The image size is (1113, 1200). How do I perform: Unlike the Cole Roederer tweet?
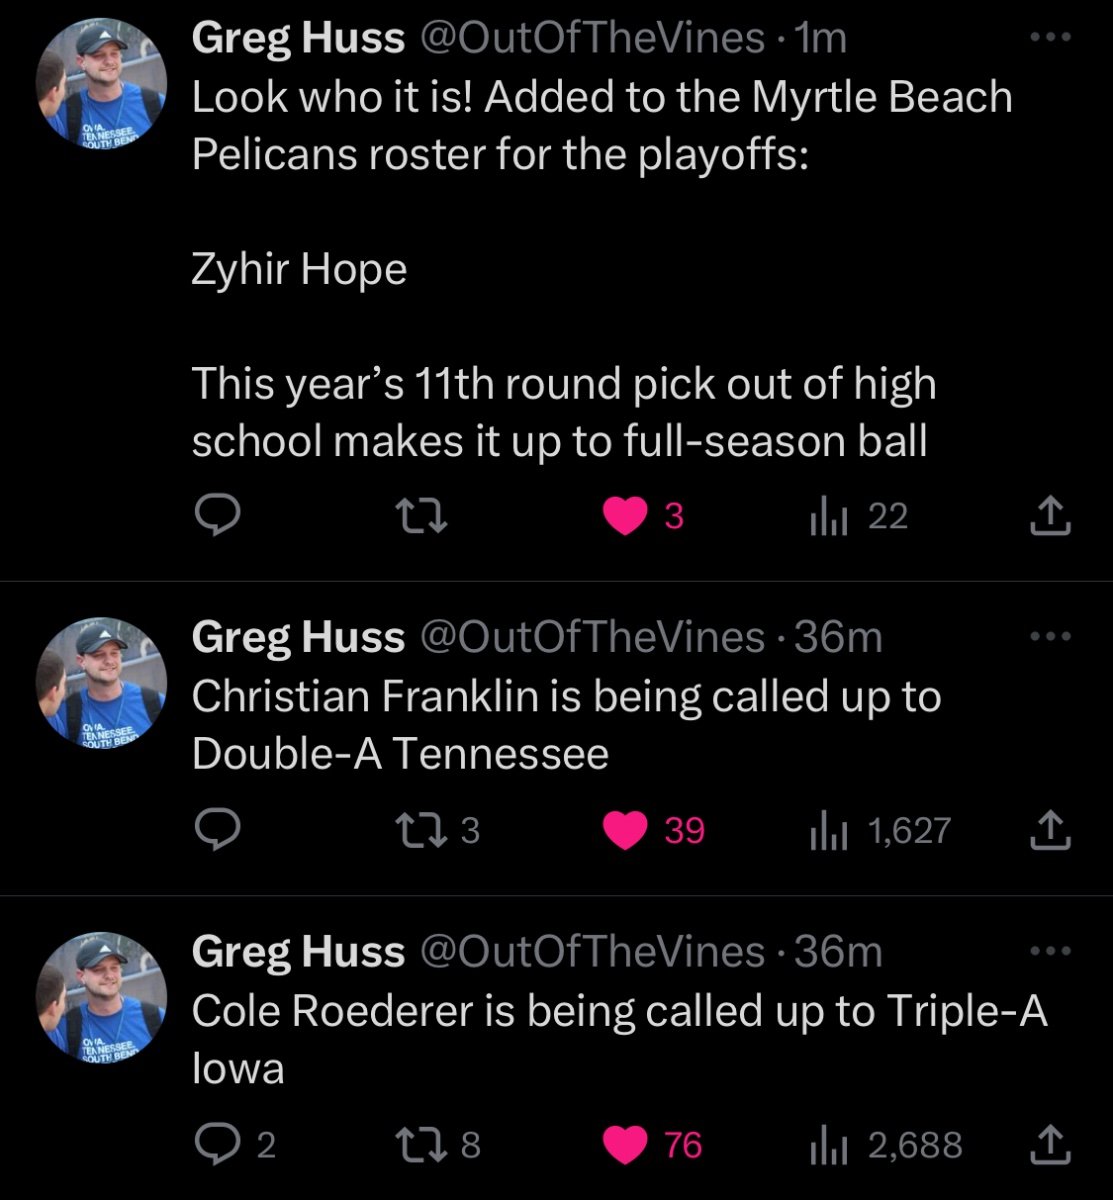(x=626, y=1144)
